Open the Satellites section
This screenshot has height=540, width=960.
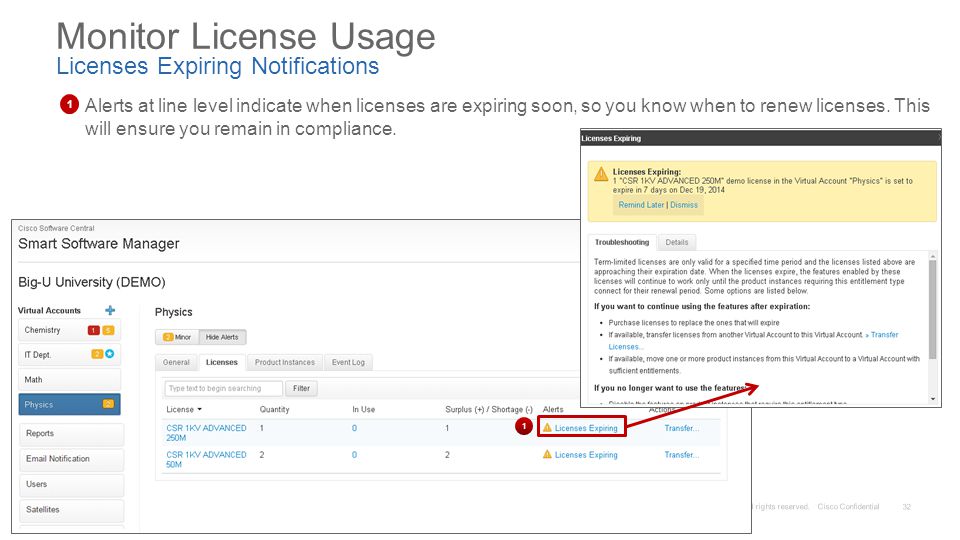pyautogui.click(x=71, y=509)
